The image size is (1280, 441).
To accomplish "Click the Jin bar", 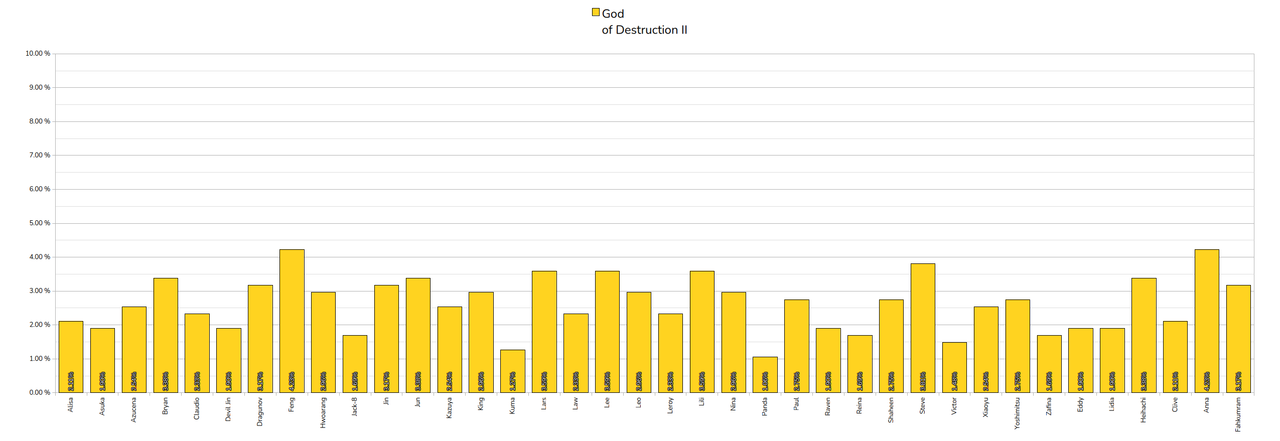I will (x=387, y=339).
